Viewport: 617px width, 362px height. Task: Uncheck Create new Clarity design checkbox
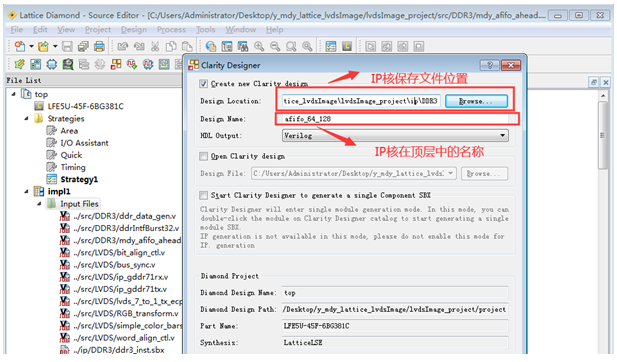[x=203, y=83]
